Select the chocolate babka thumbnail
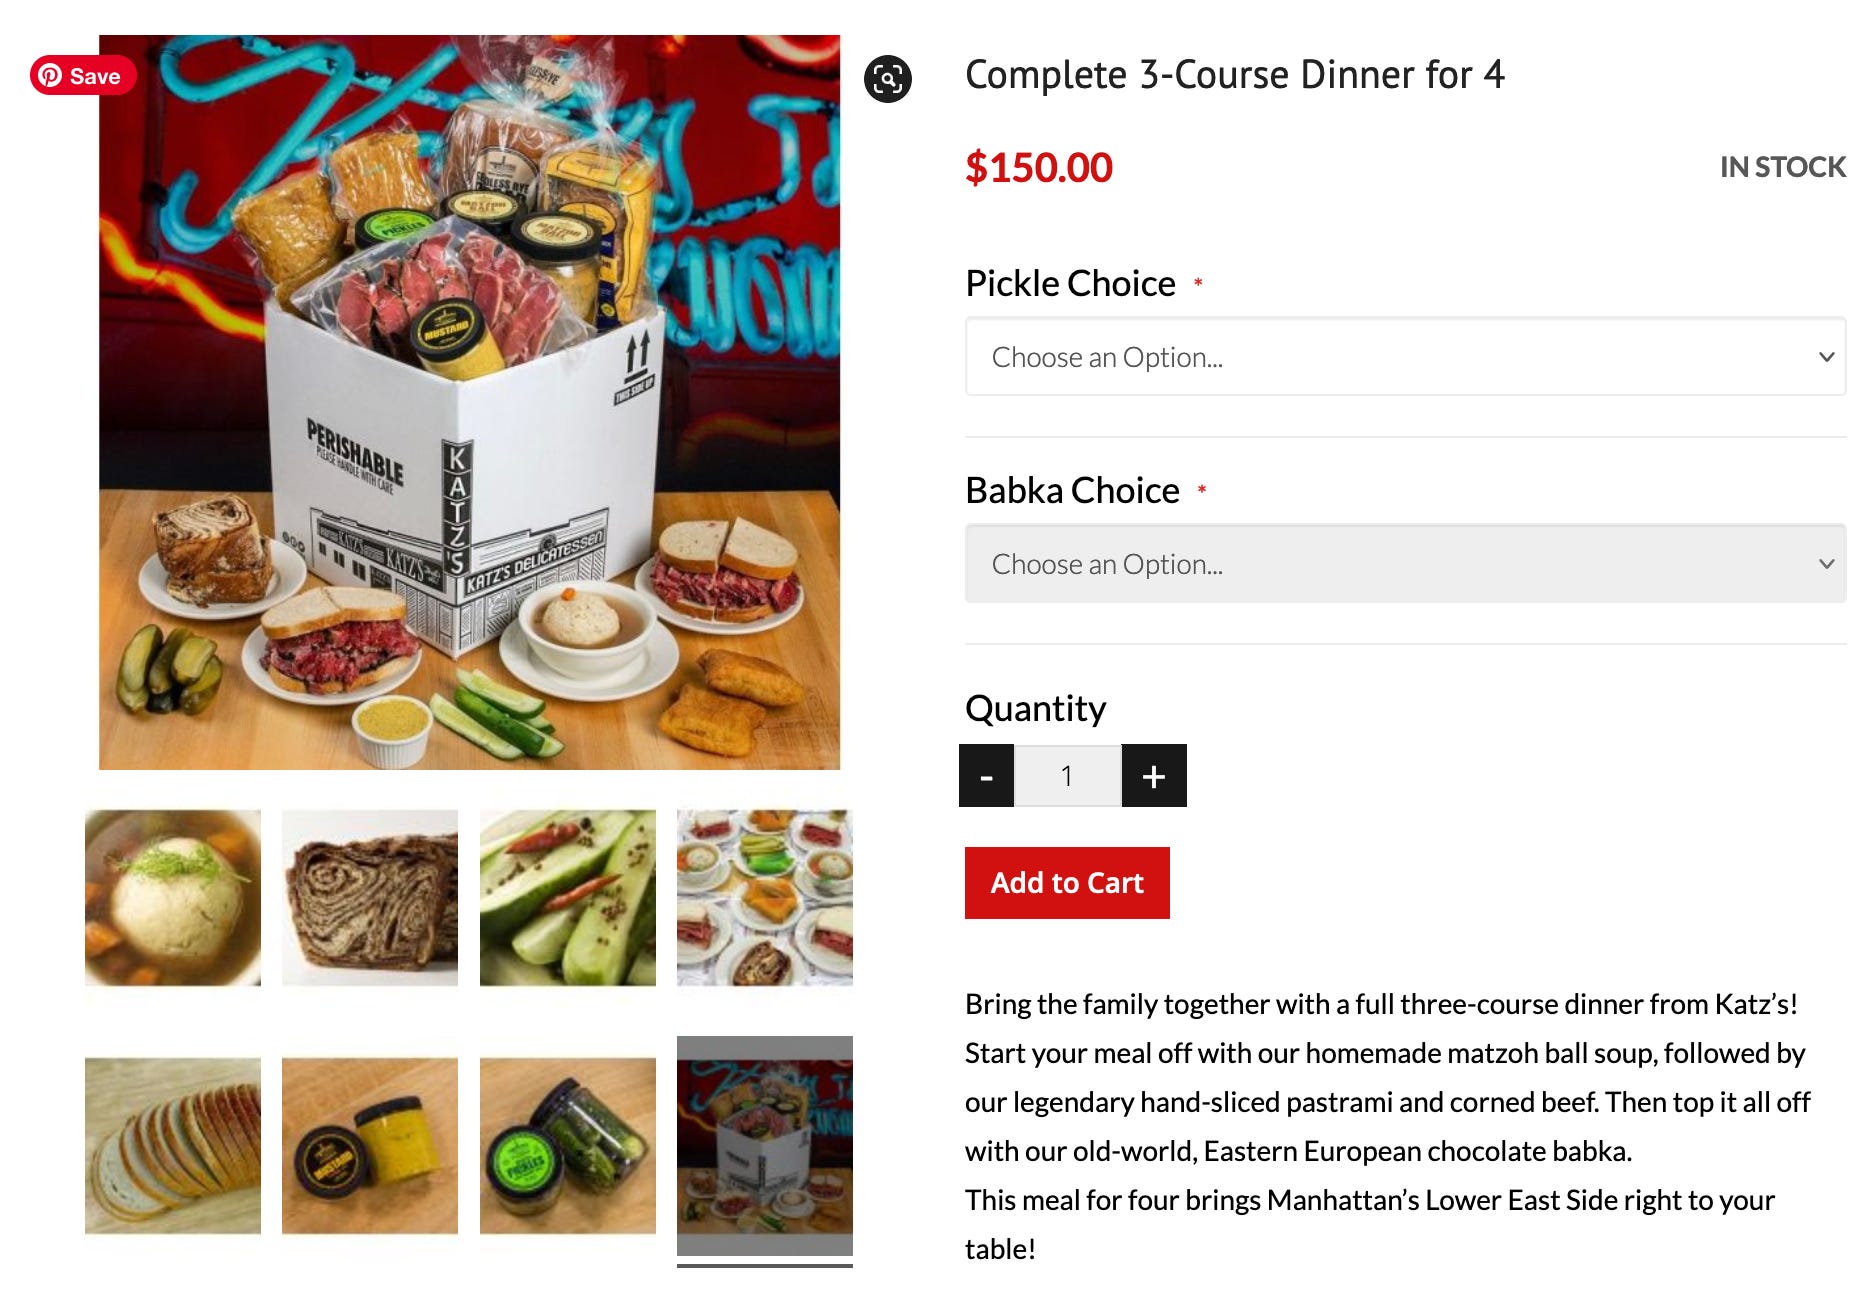This screenshot has width=1872, height=1302. coord(370,898)
